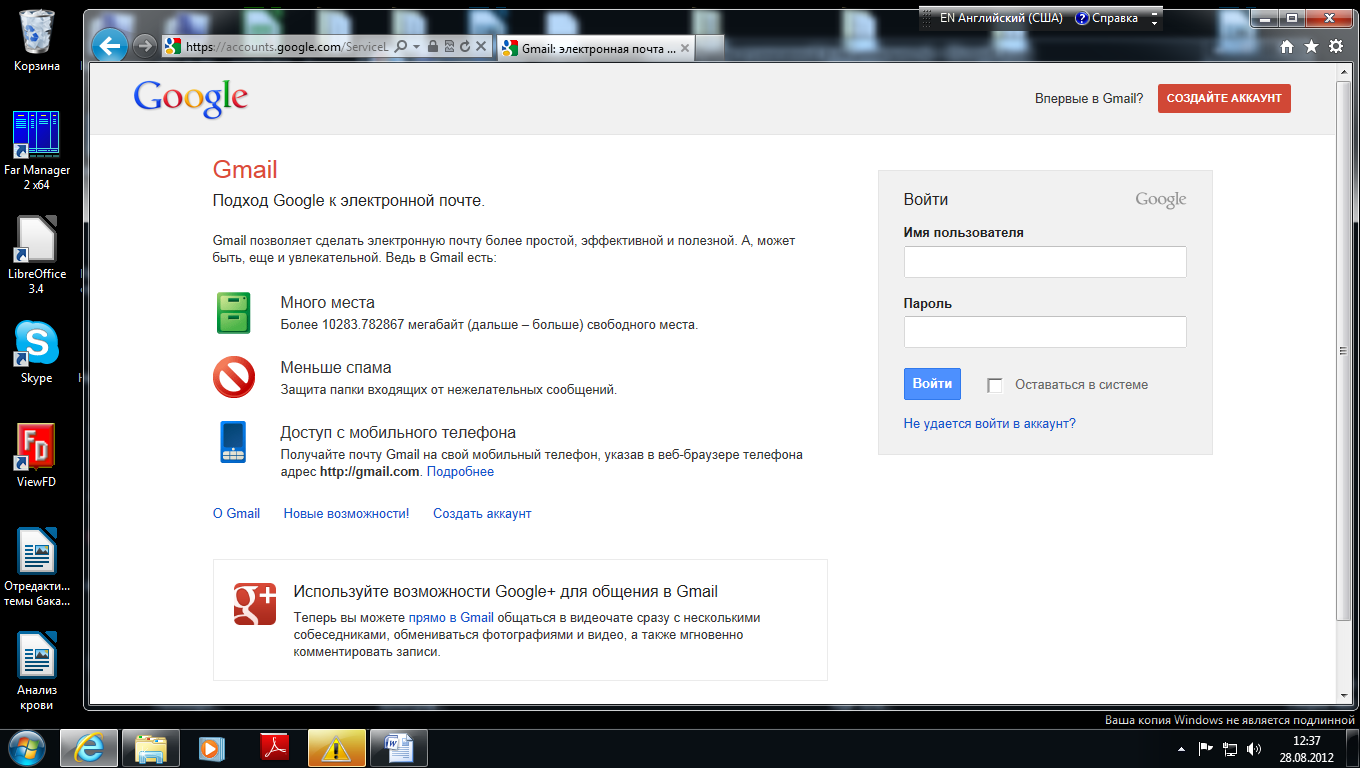1360x768 pixels.
Task: Open the прямо в Gmail link
Action: 451,618
